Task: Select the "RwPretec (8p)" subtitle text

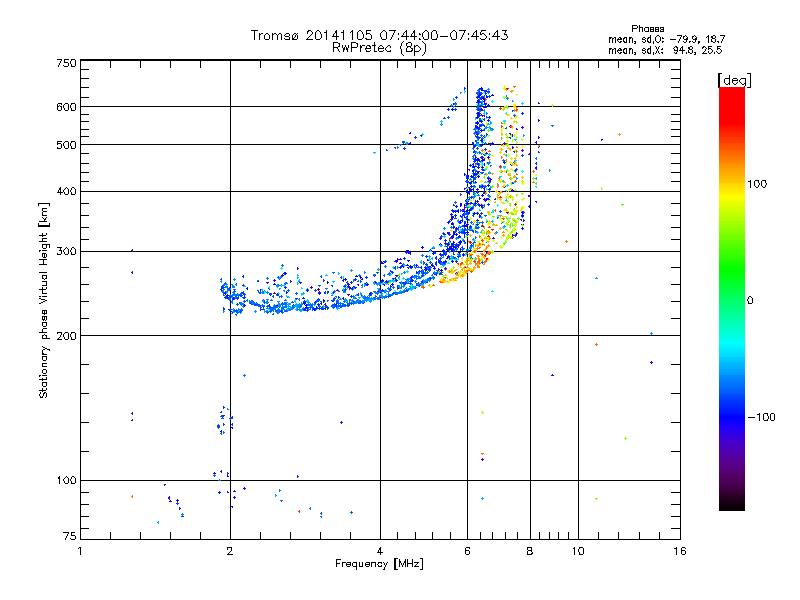Action: [x=379, y=48]
